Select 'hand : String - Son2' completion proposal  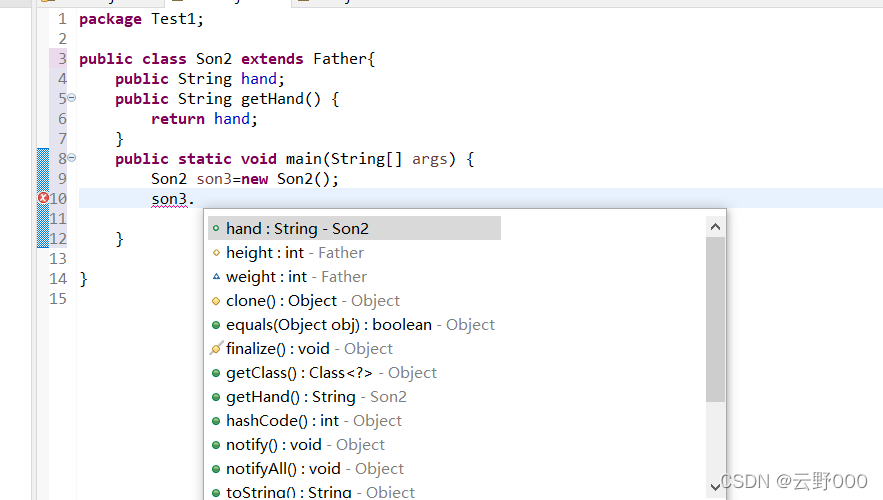(x=354, y=229)
